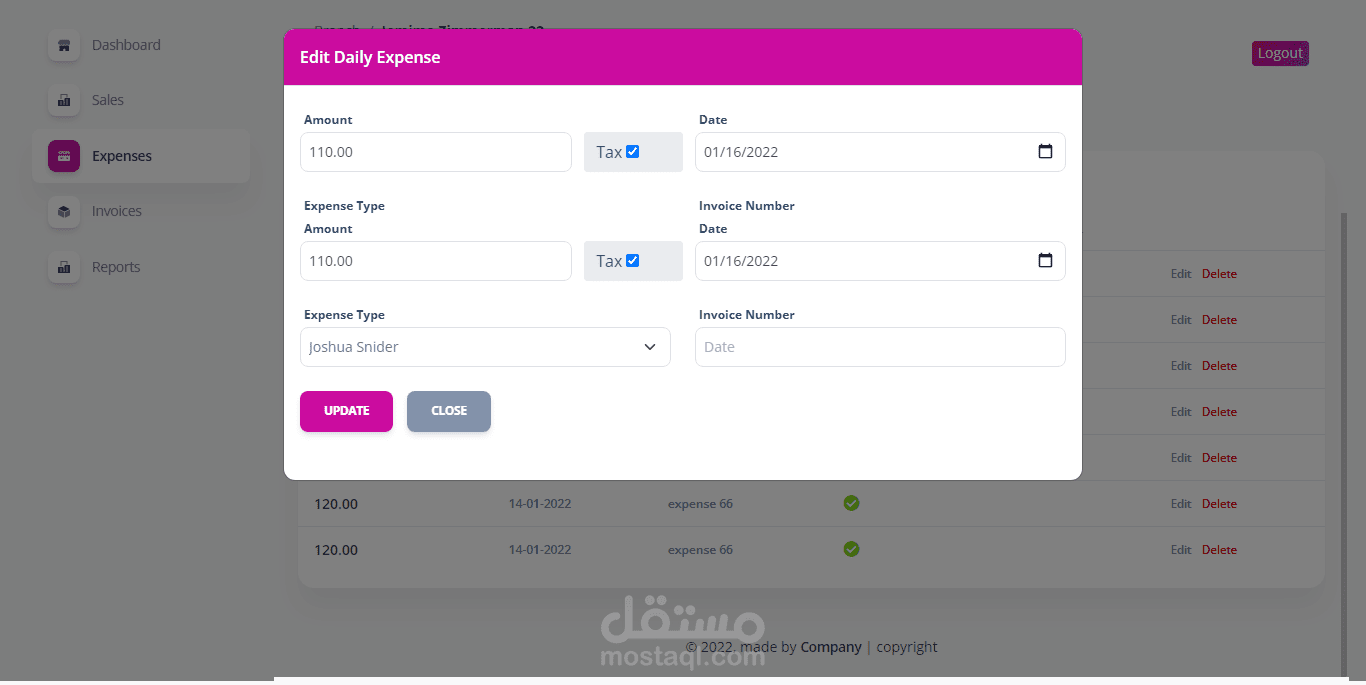Click the Invoices box icon

click(64, 211)
